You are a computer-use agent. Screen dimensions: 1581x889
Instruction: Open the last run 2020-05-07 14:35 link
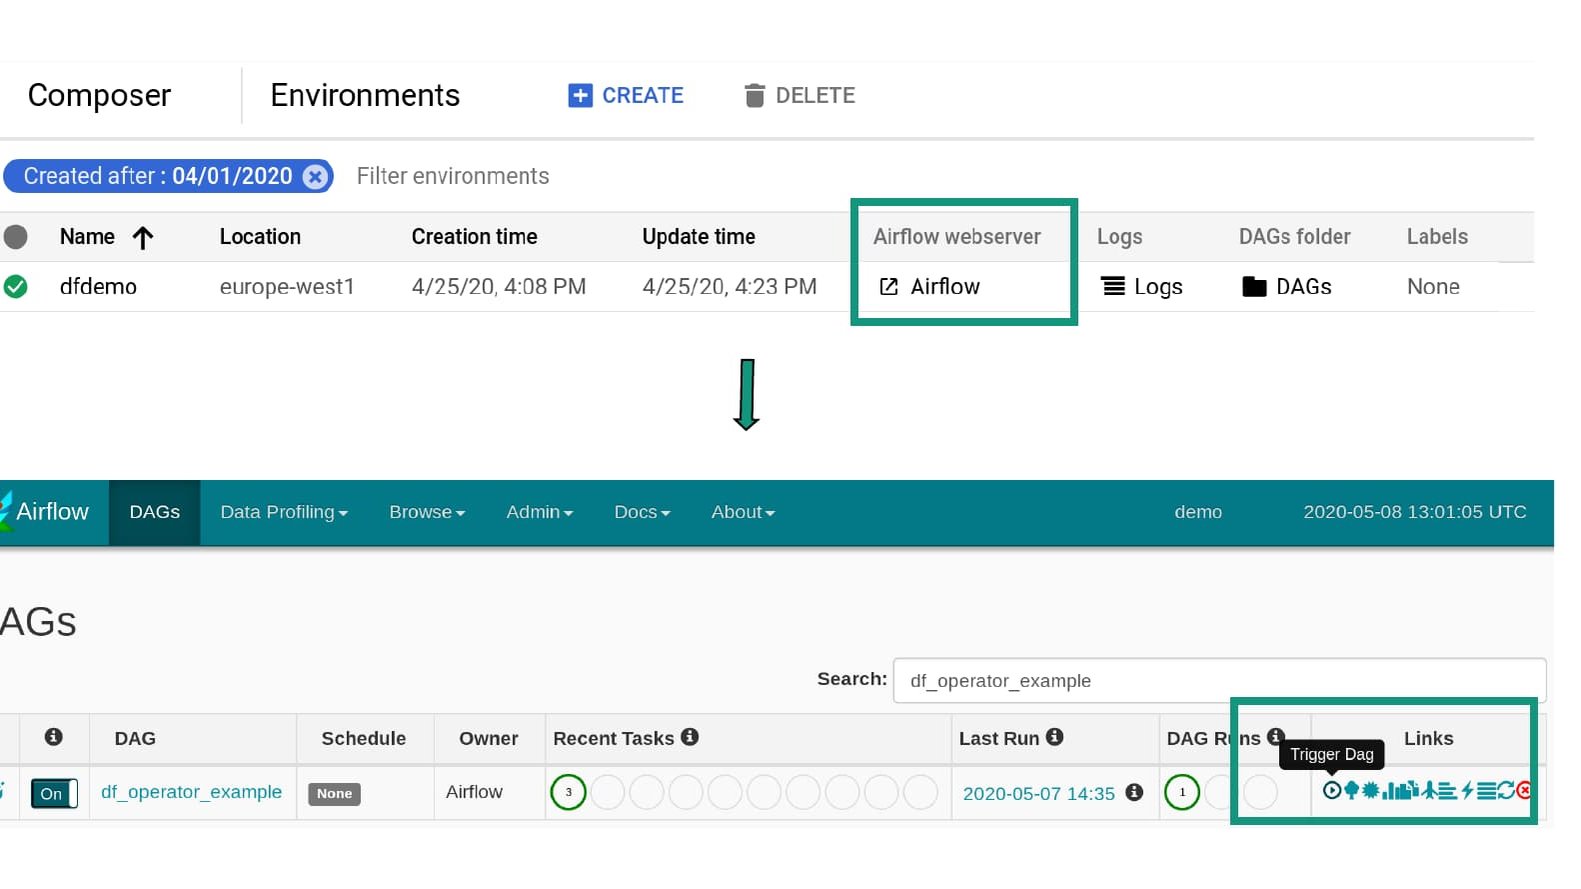[1039, 793]
